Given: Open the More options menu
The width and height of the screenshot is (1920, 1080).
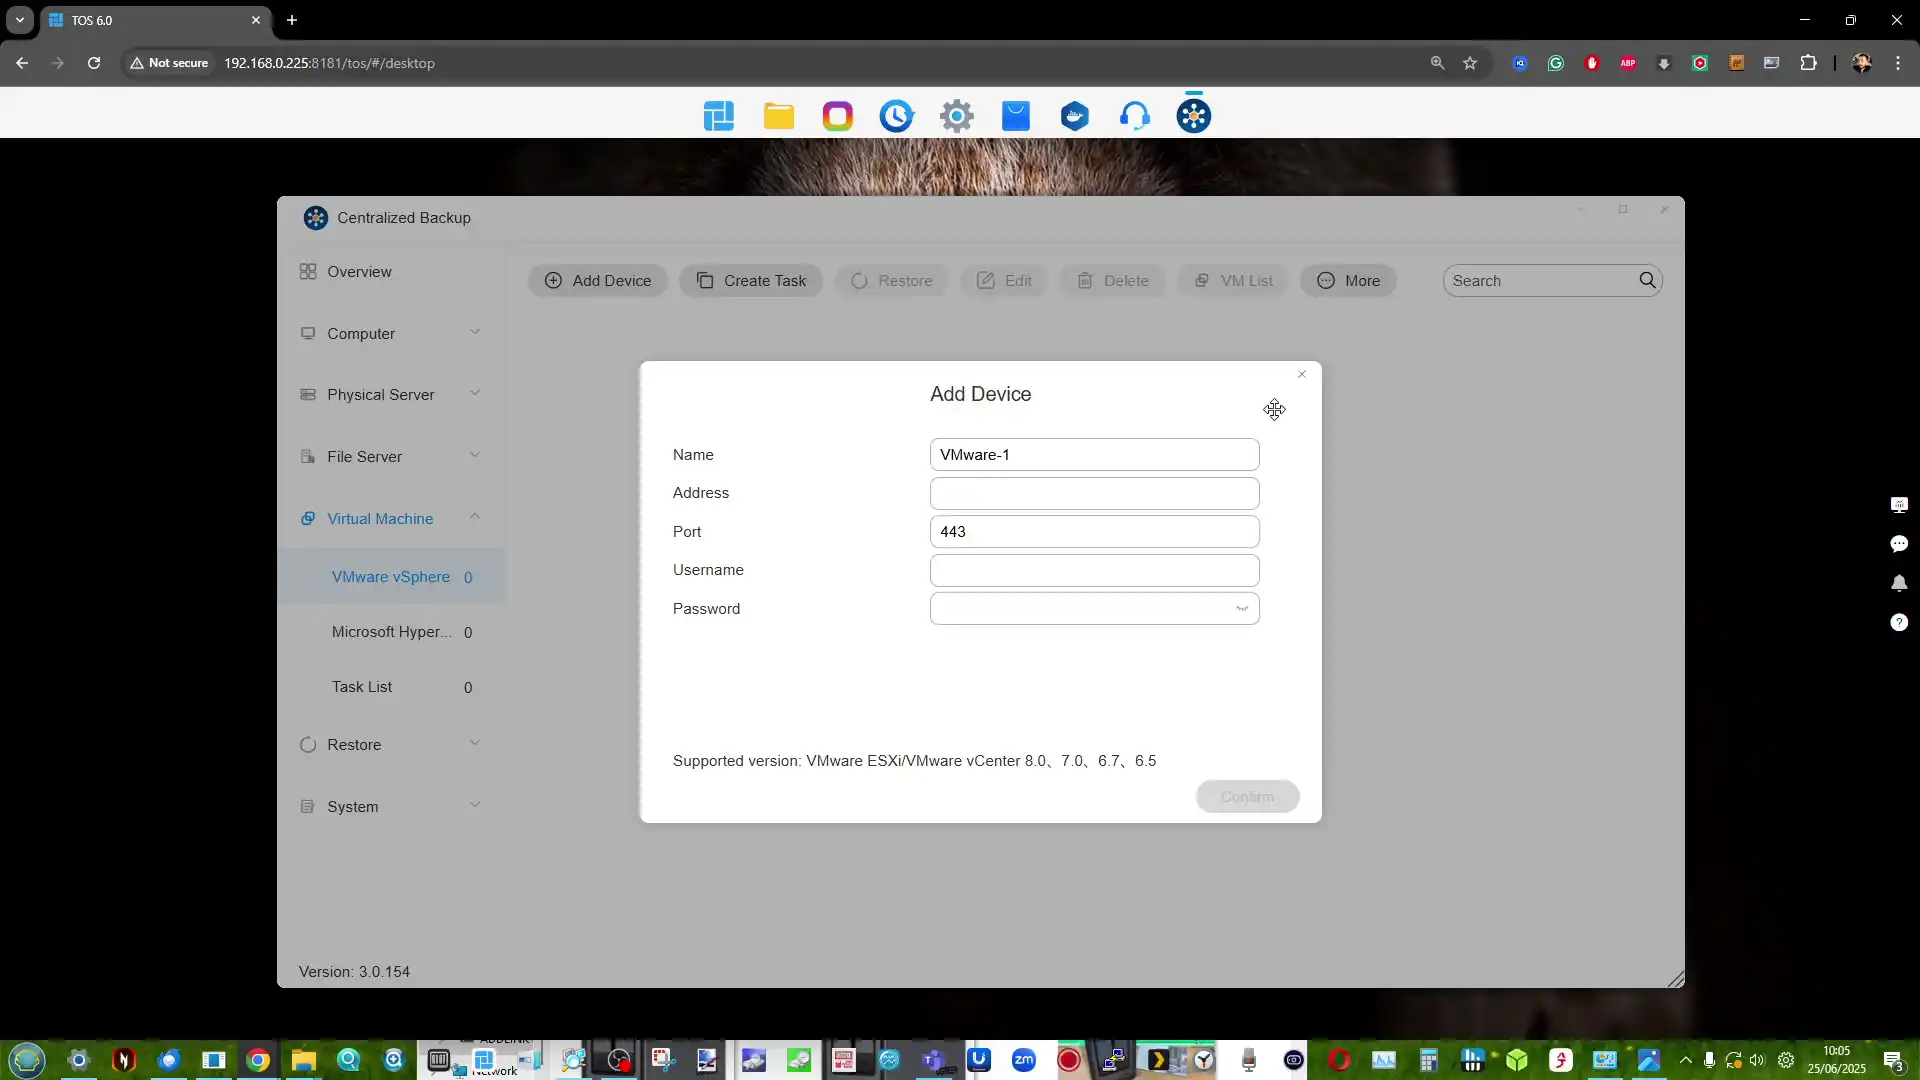Looking at the screenshot, I should pos(1348,281).
